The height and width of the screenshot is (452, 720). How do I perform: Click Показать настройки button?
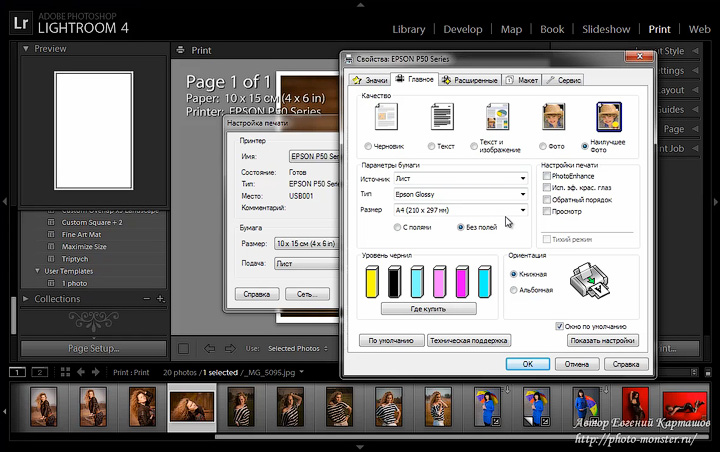pyautogui.click(x=602, y=340)
